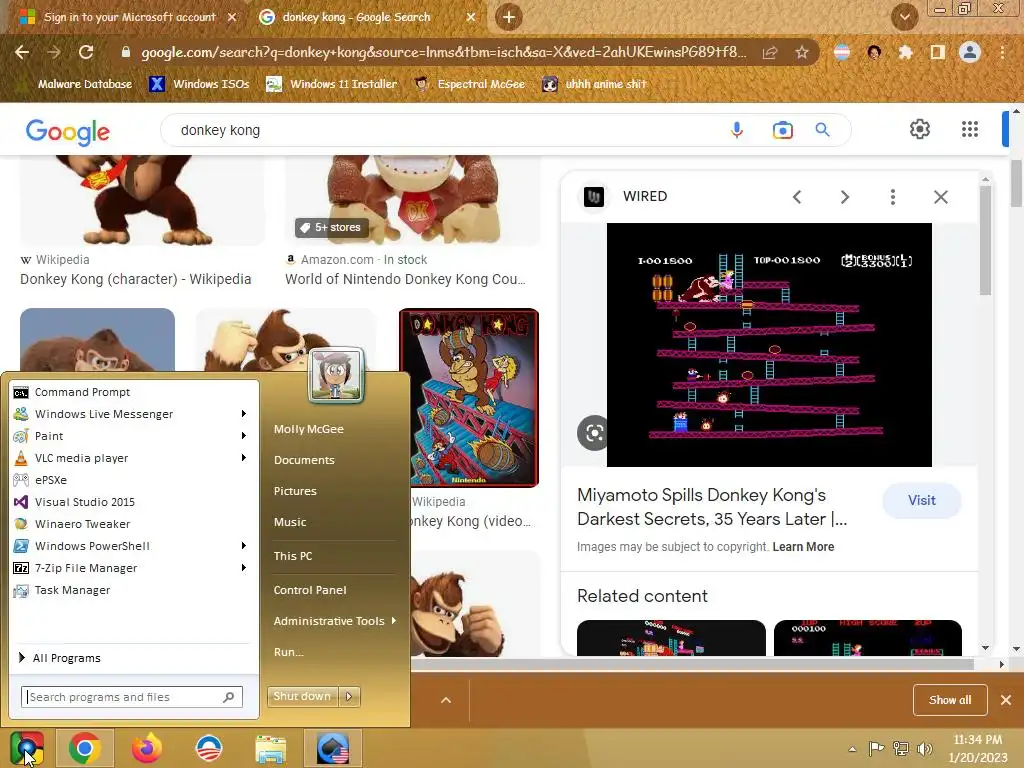
Task: Click the Visit button for WIRED article
Action: pyautogui.click(x=921, y=500)
